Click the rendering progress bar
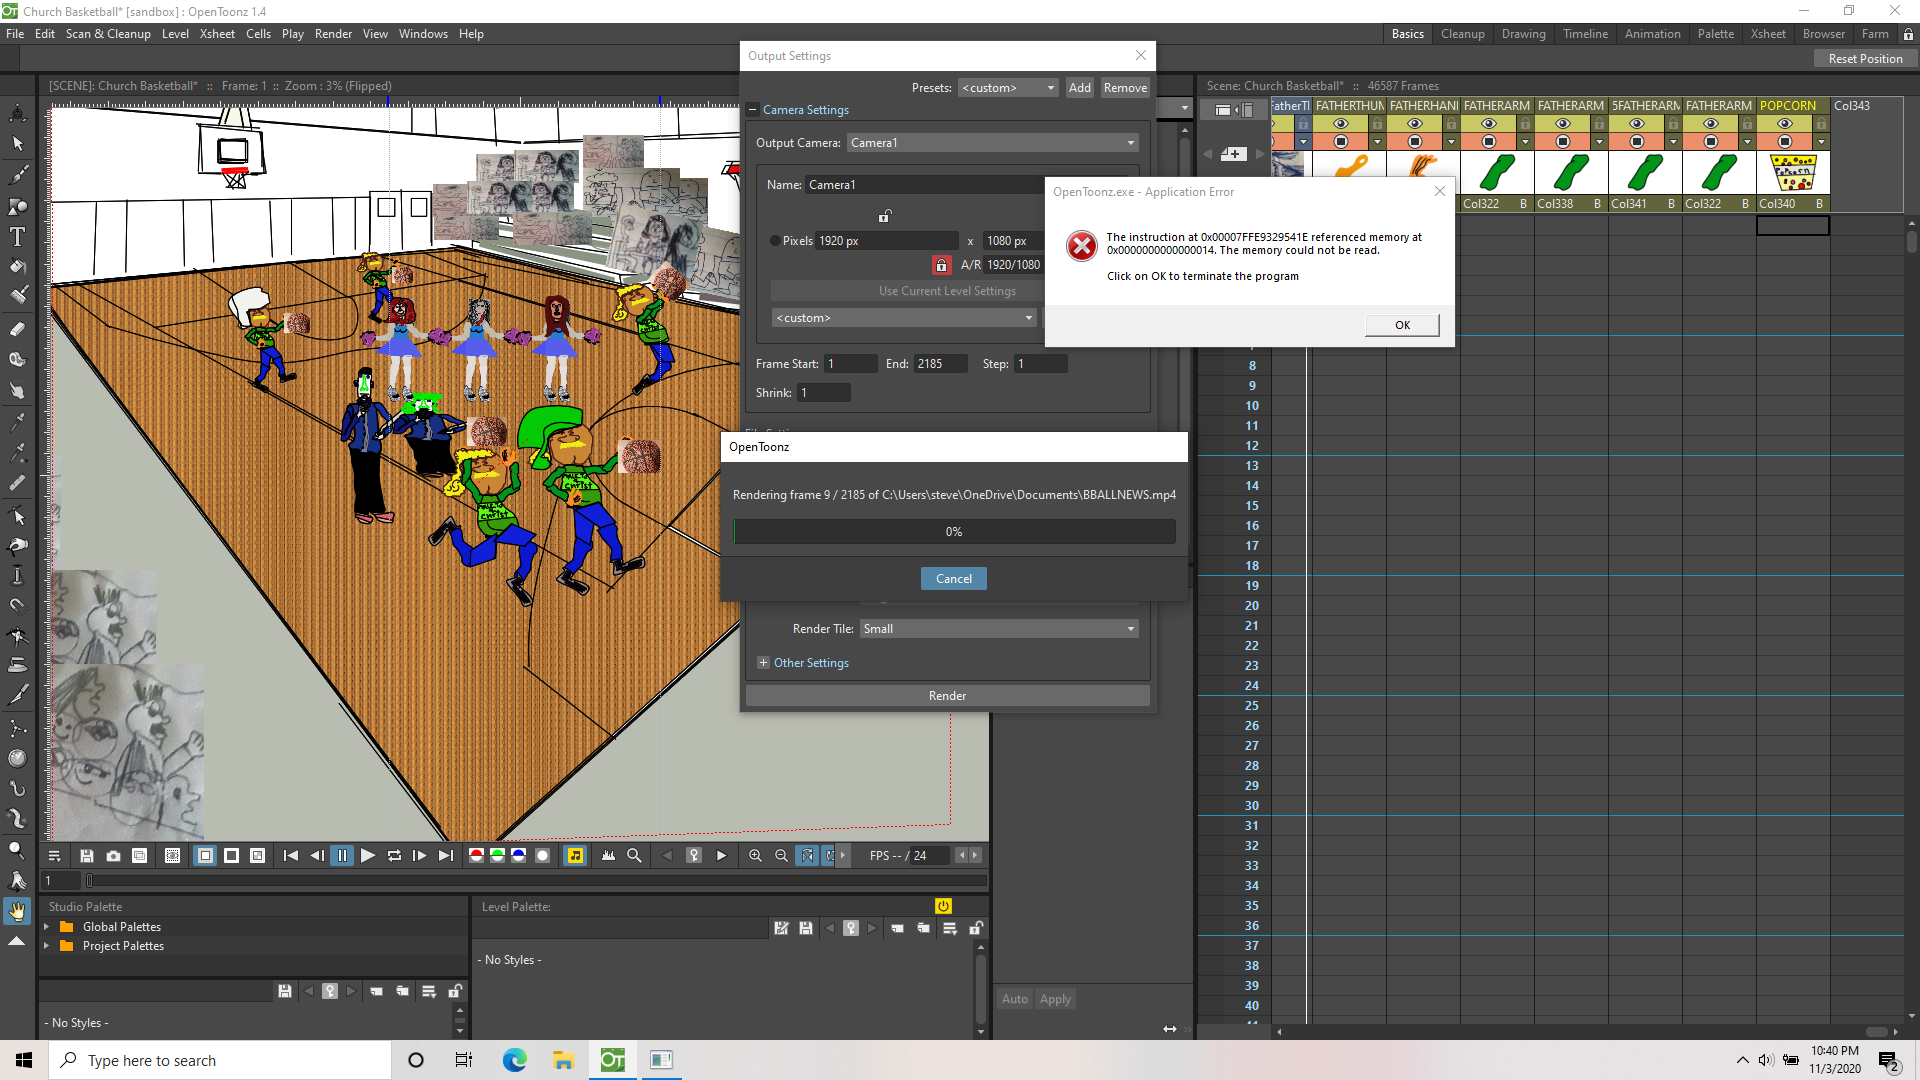1920x1080 pixels. (953, 531)
